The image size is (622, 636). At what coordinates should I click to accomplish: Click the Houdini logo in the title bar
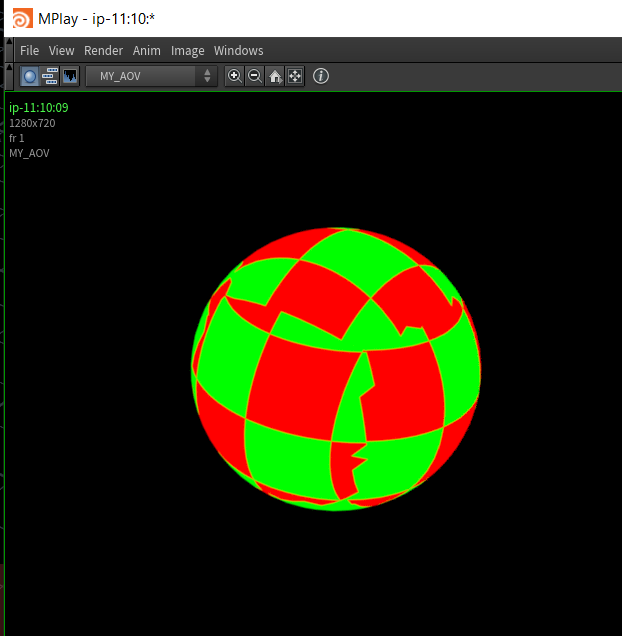22,19
